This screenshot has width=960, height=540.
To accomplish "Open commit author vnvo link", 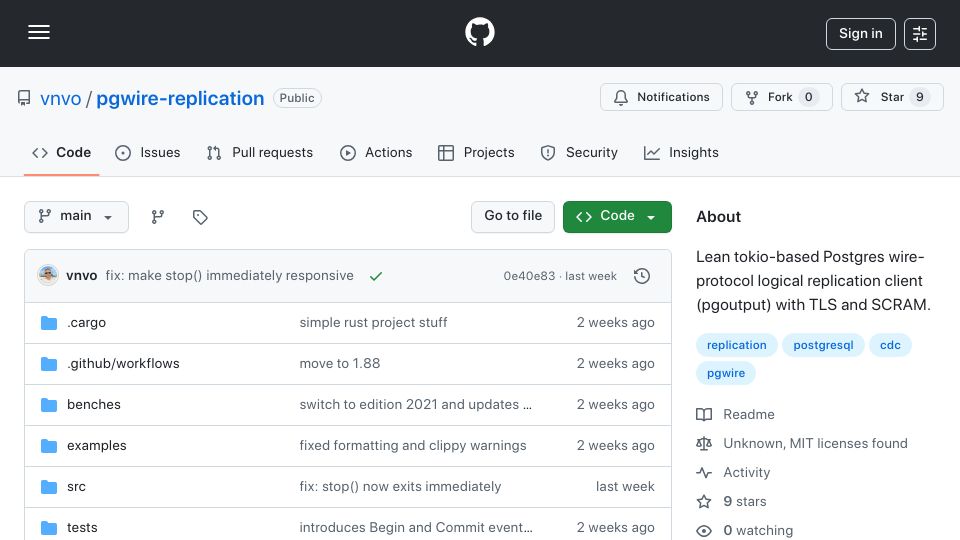I will (81, 276).
